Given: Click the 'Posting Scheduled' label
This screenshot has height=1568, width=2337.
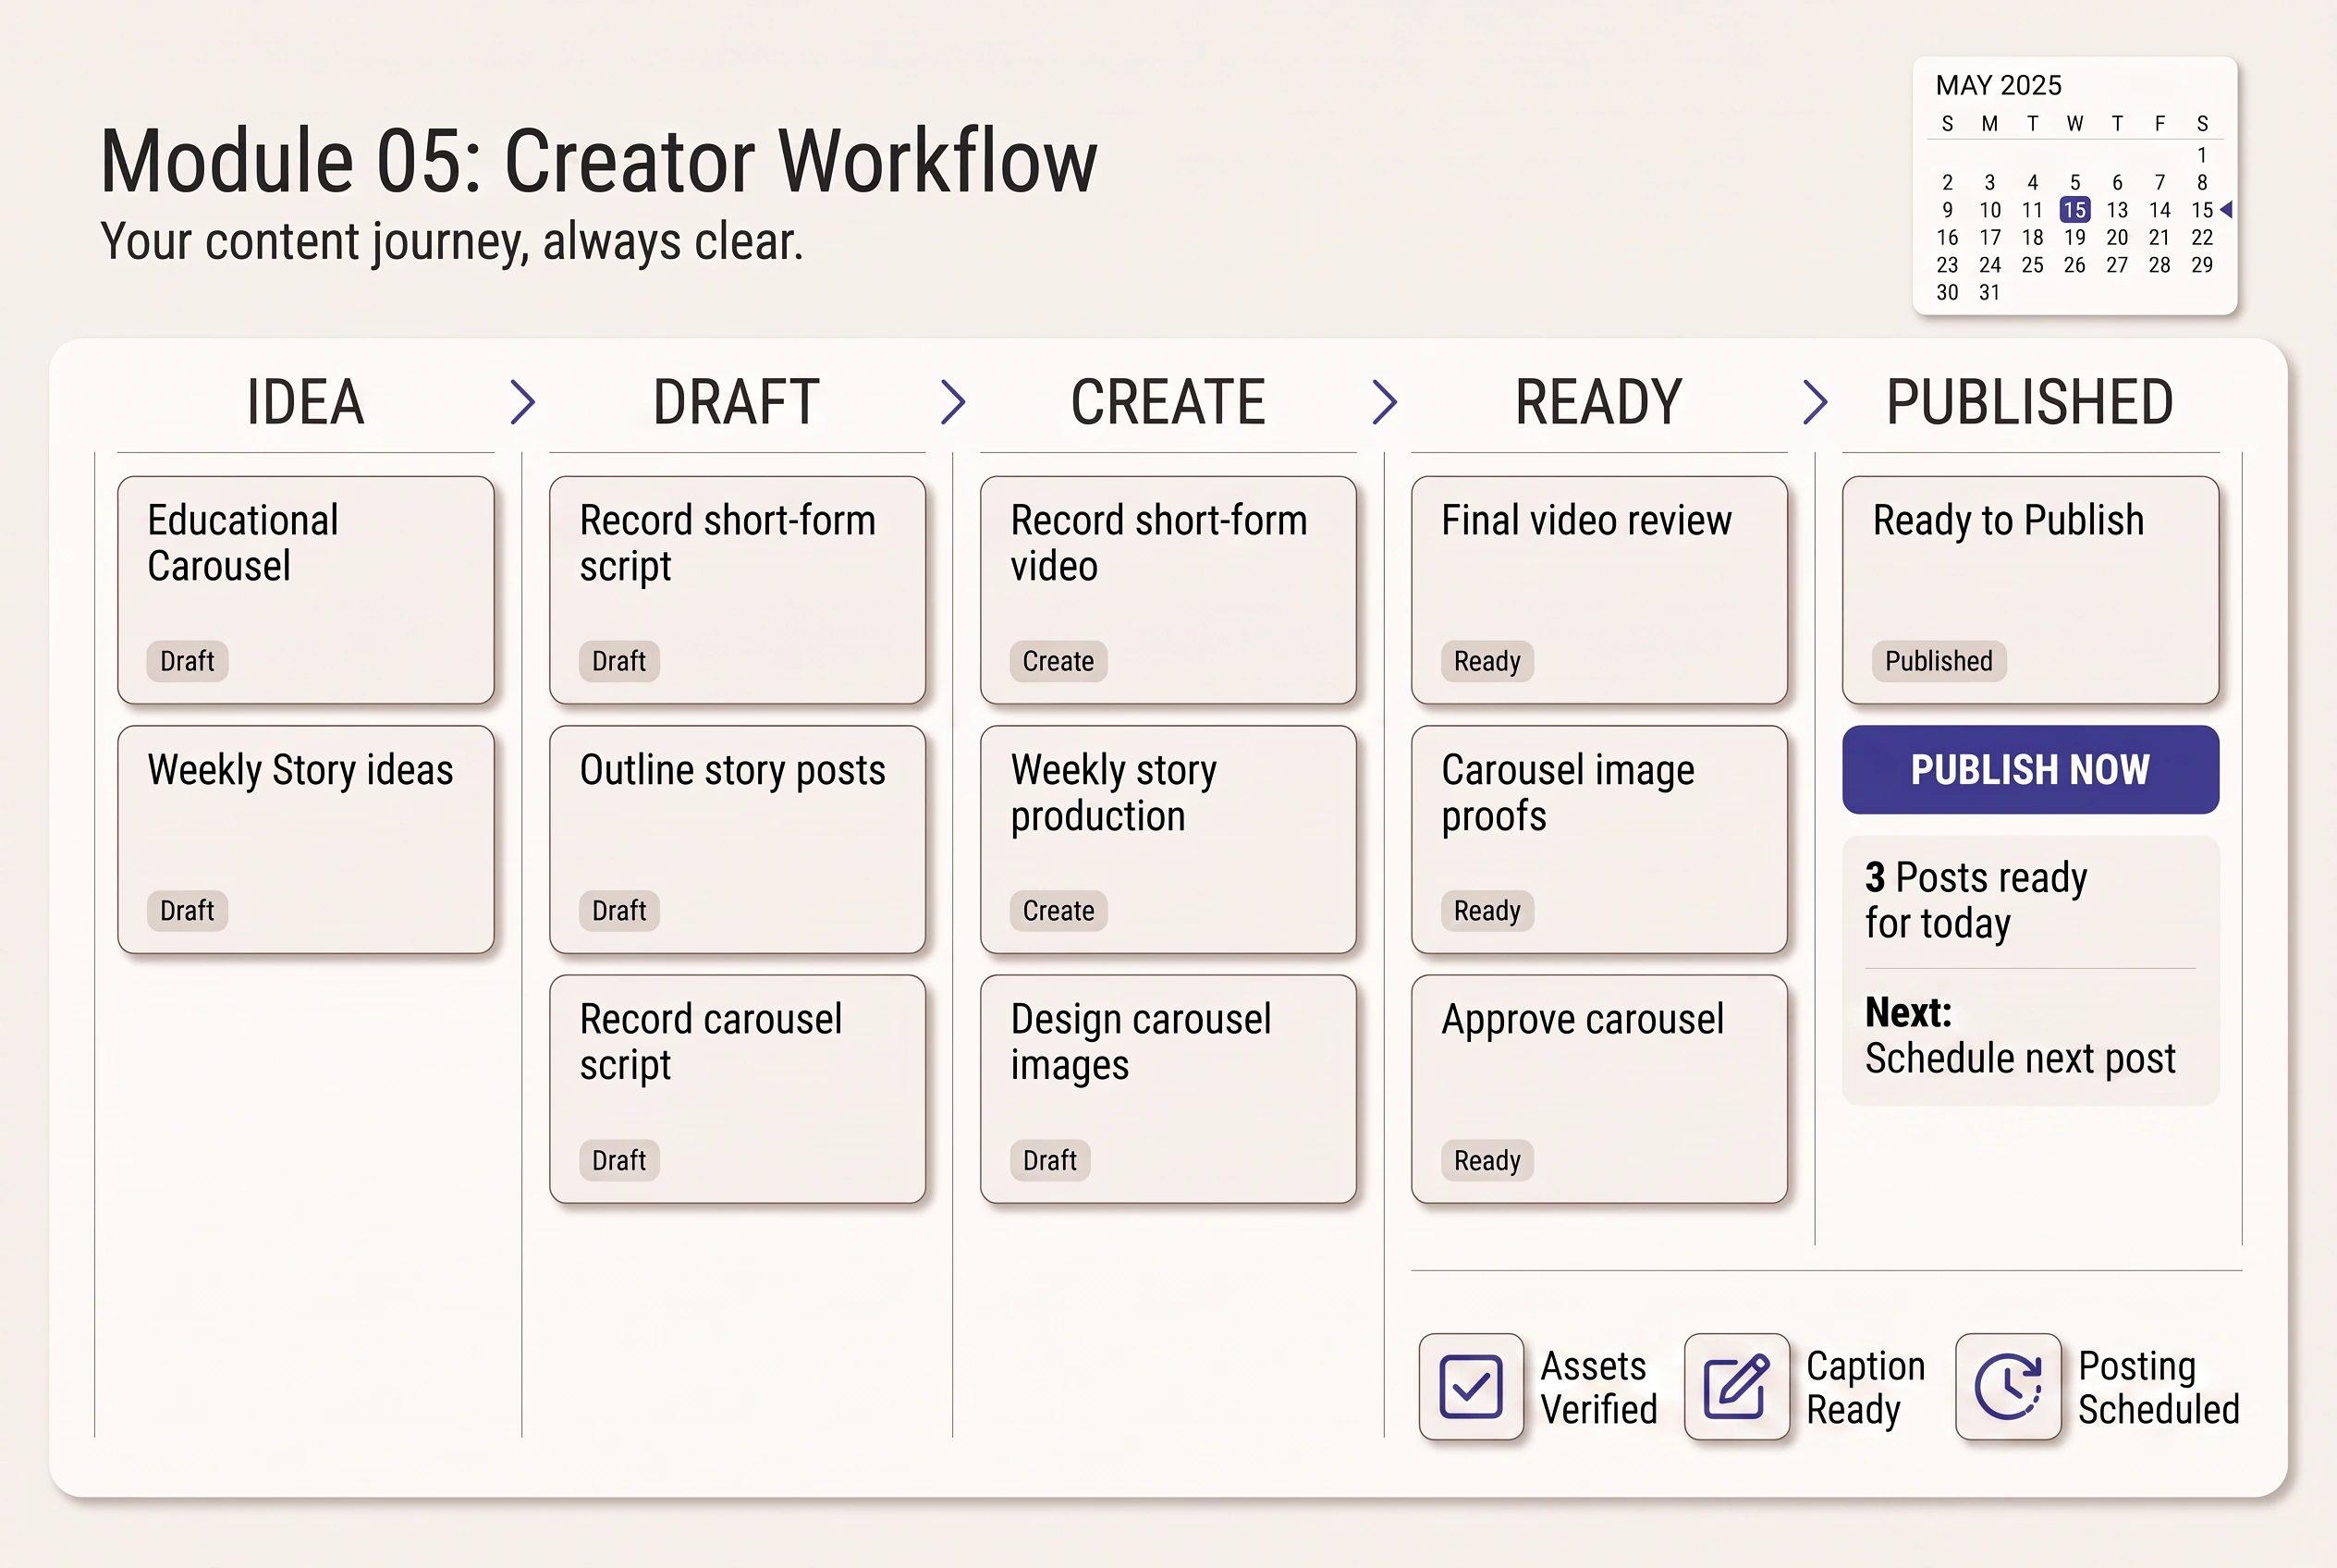Looking at the screenshot, I should point(2158,1387).
